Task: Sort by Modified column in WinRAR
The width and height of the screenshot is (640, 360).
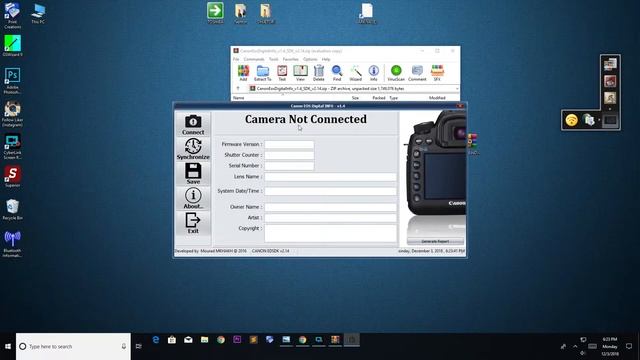Action: tap(437, 98)
